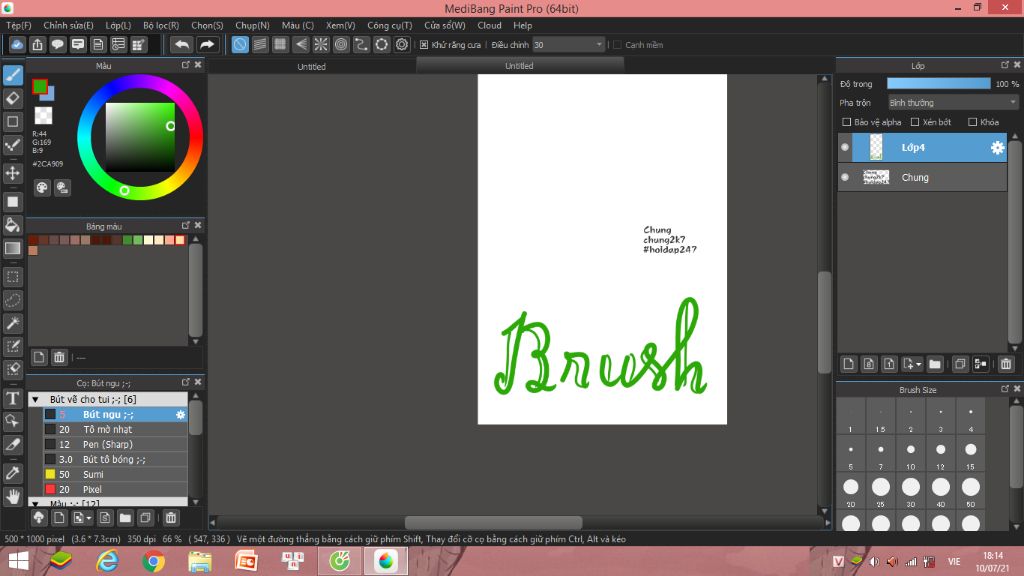Click the Redo arrow in toolbar
Image resolution: width=1024 pixels, height=576 pixels.
(x=206, y=44)
